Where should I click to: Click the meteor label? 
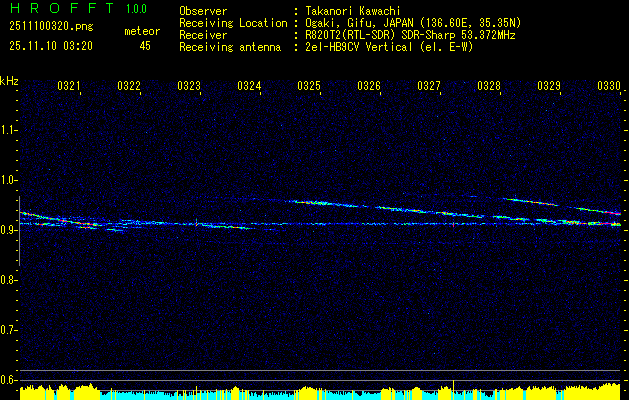pos(142,31)
